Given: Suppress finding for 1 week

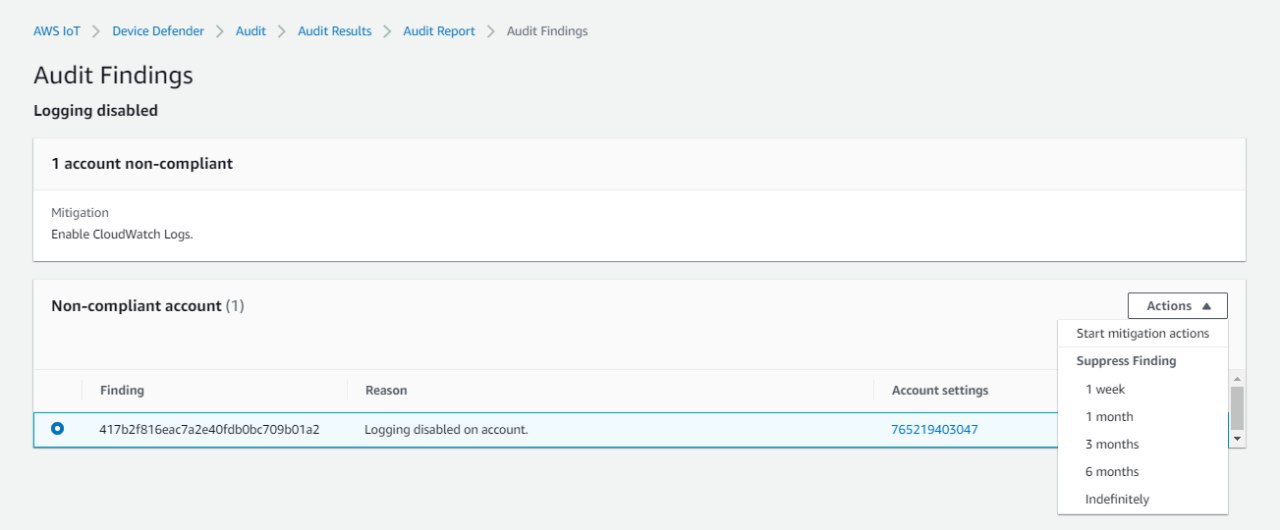Looking at the screenshot, I should [1105, 389].
